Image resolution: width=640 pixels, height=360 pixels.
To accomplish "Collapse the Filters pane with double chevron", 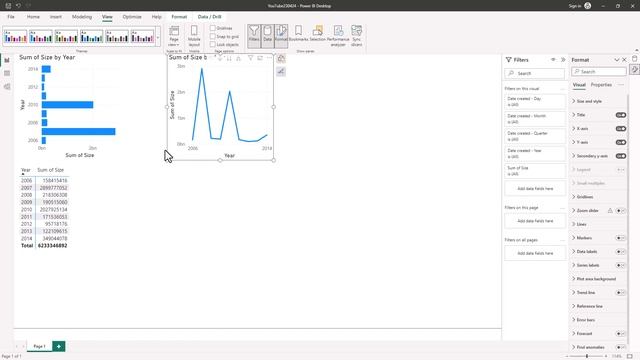I will (563, 60).
